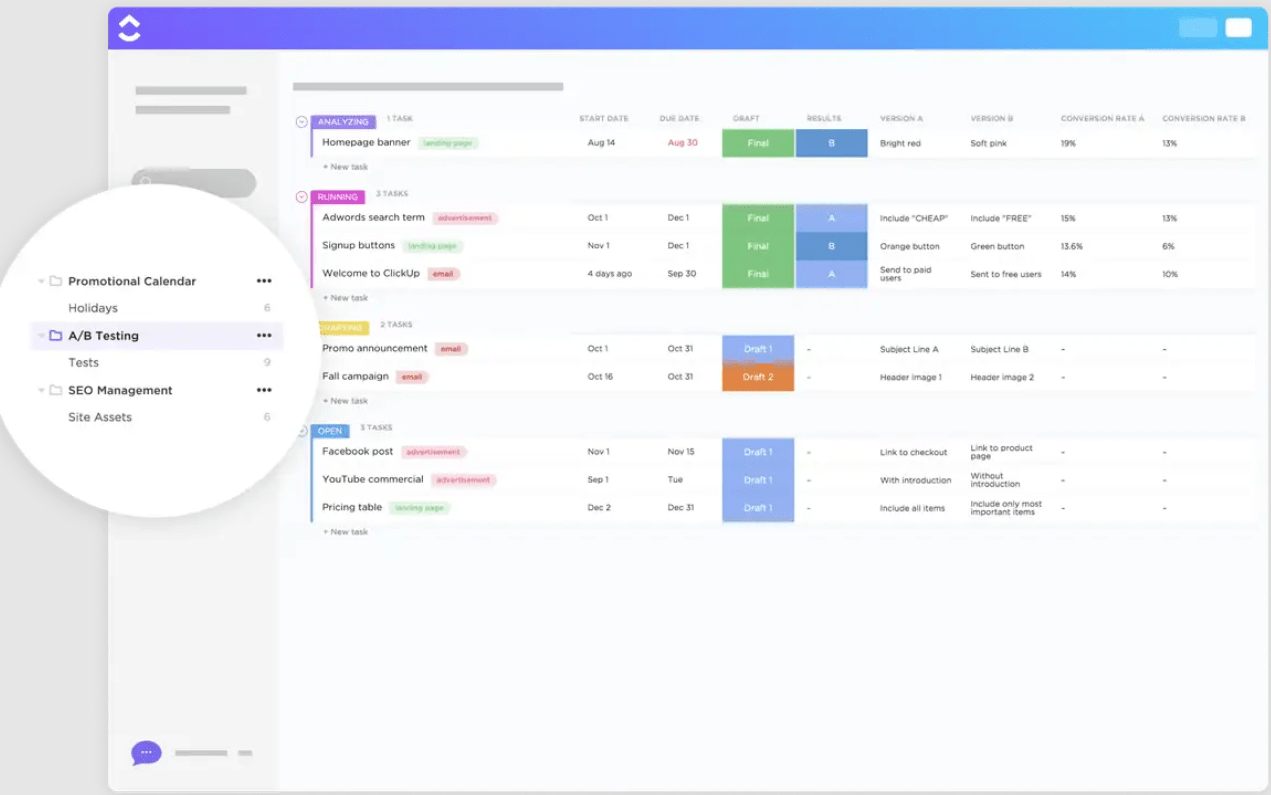
Task: Click the Aug 30 due date
Action: [683, 143]
